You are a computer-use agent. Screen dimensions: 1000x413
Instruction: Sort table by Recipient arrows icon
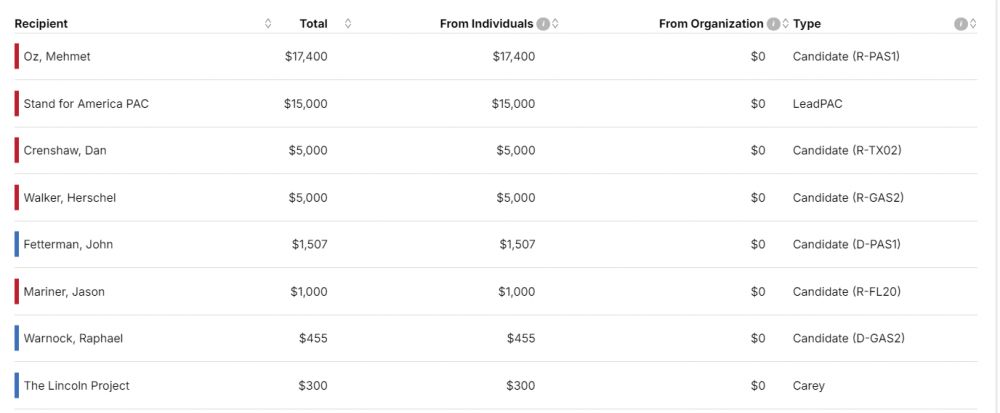[268, 24]
